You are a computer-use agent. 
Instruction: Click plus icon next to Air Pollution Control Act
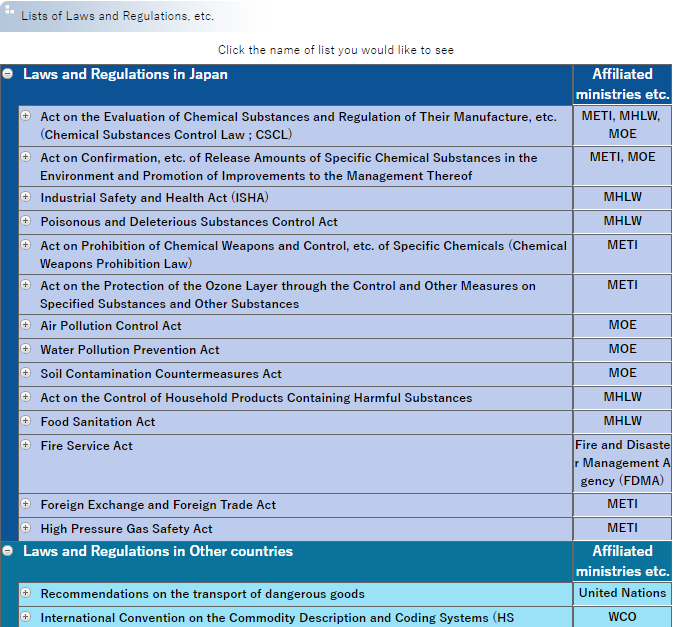[x=26, y=325]
